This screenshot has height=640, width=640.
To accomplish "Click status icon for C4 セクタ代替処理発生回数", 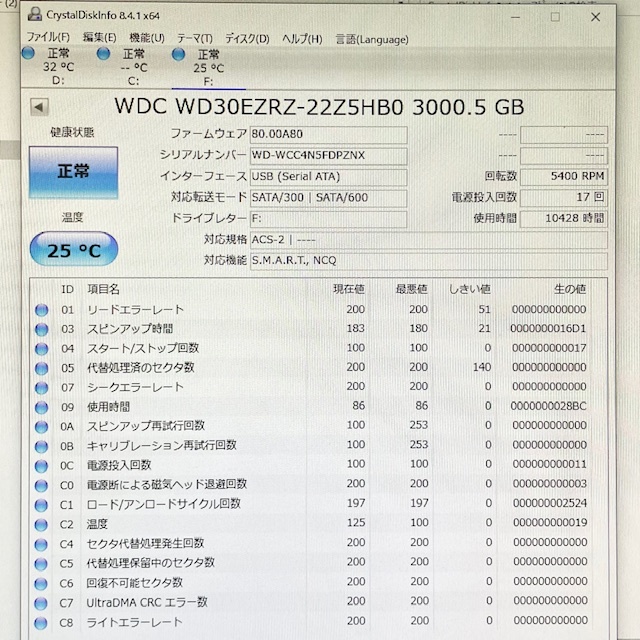I will 41,544.
